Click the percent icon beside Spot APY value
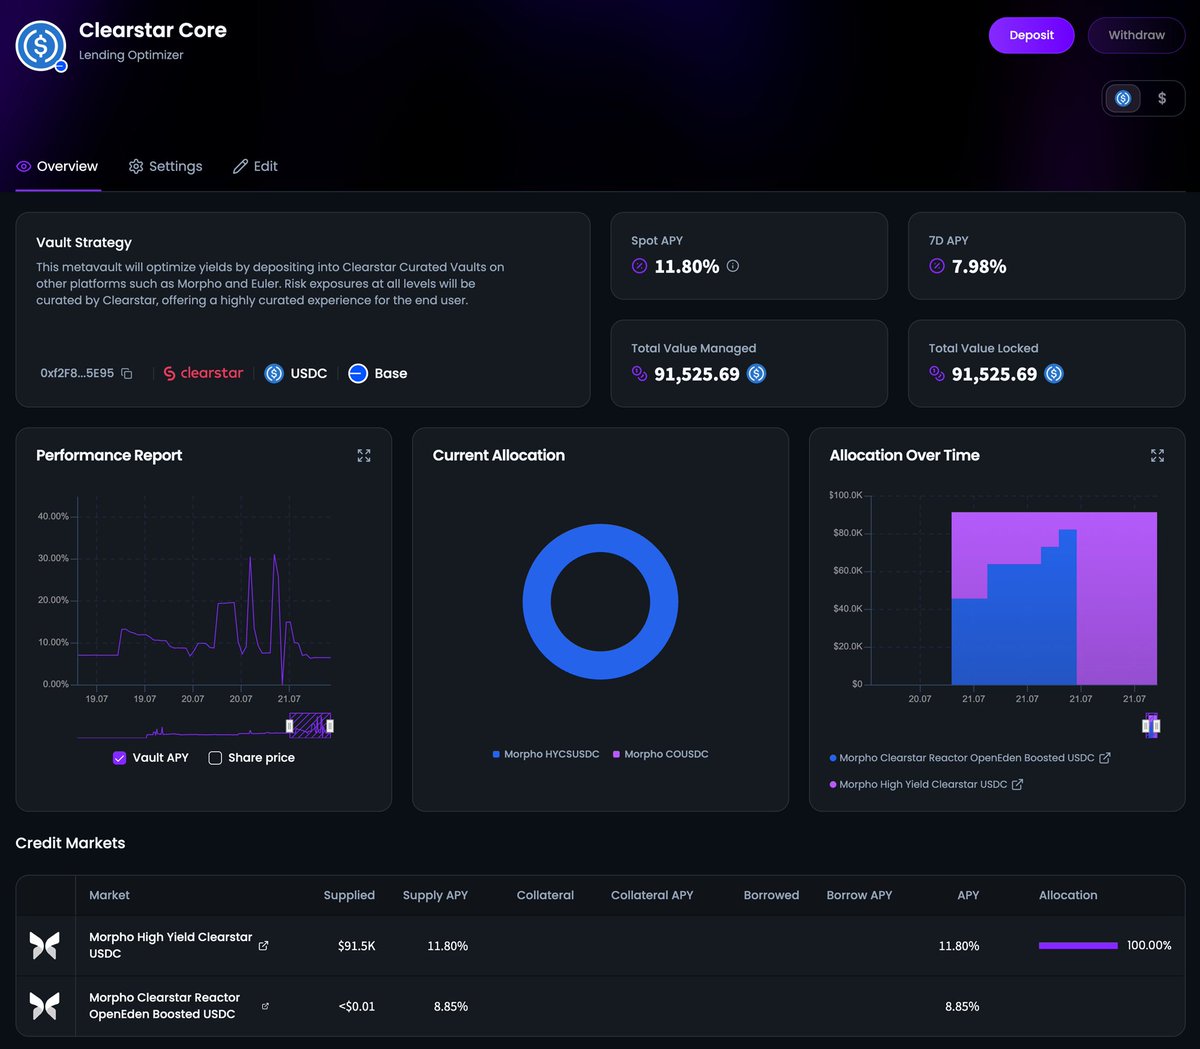The image size is (1200, 1049). click(640, 266)
